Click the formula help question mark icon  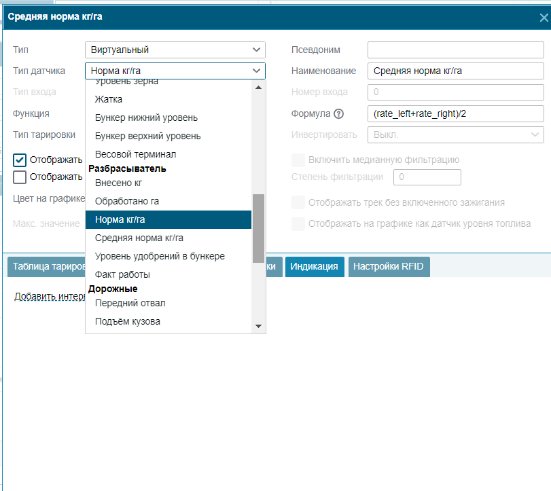point(338,114)
